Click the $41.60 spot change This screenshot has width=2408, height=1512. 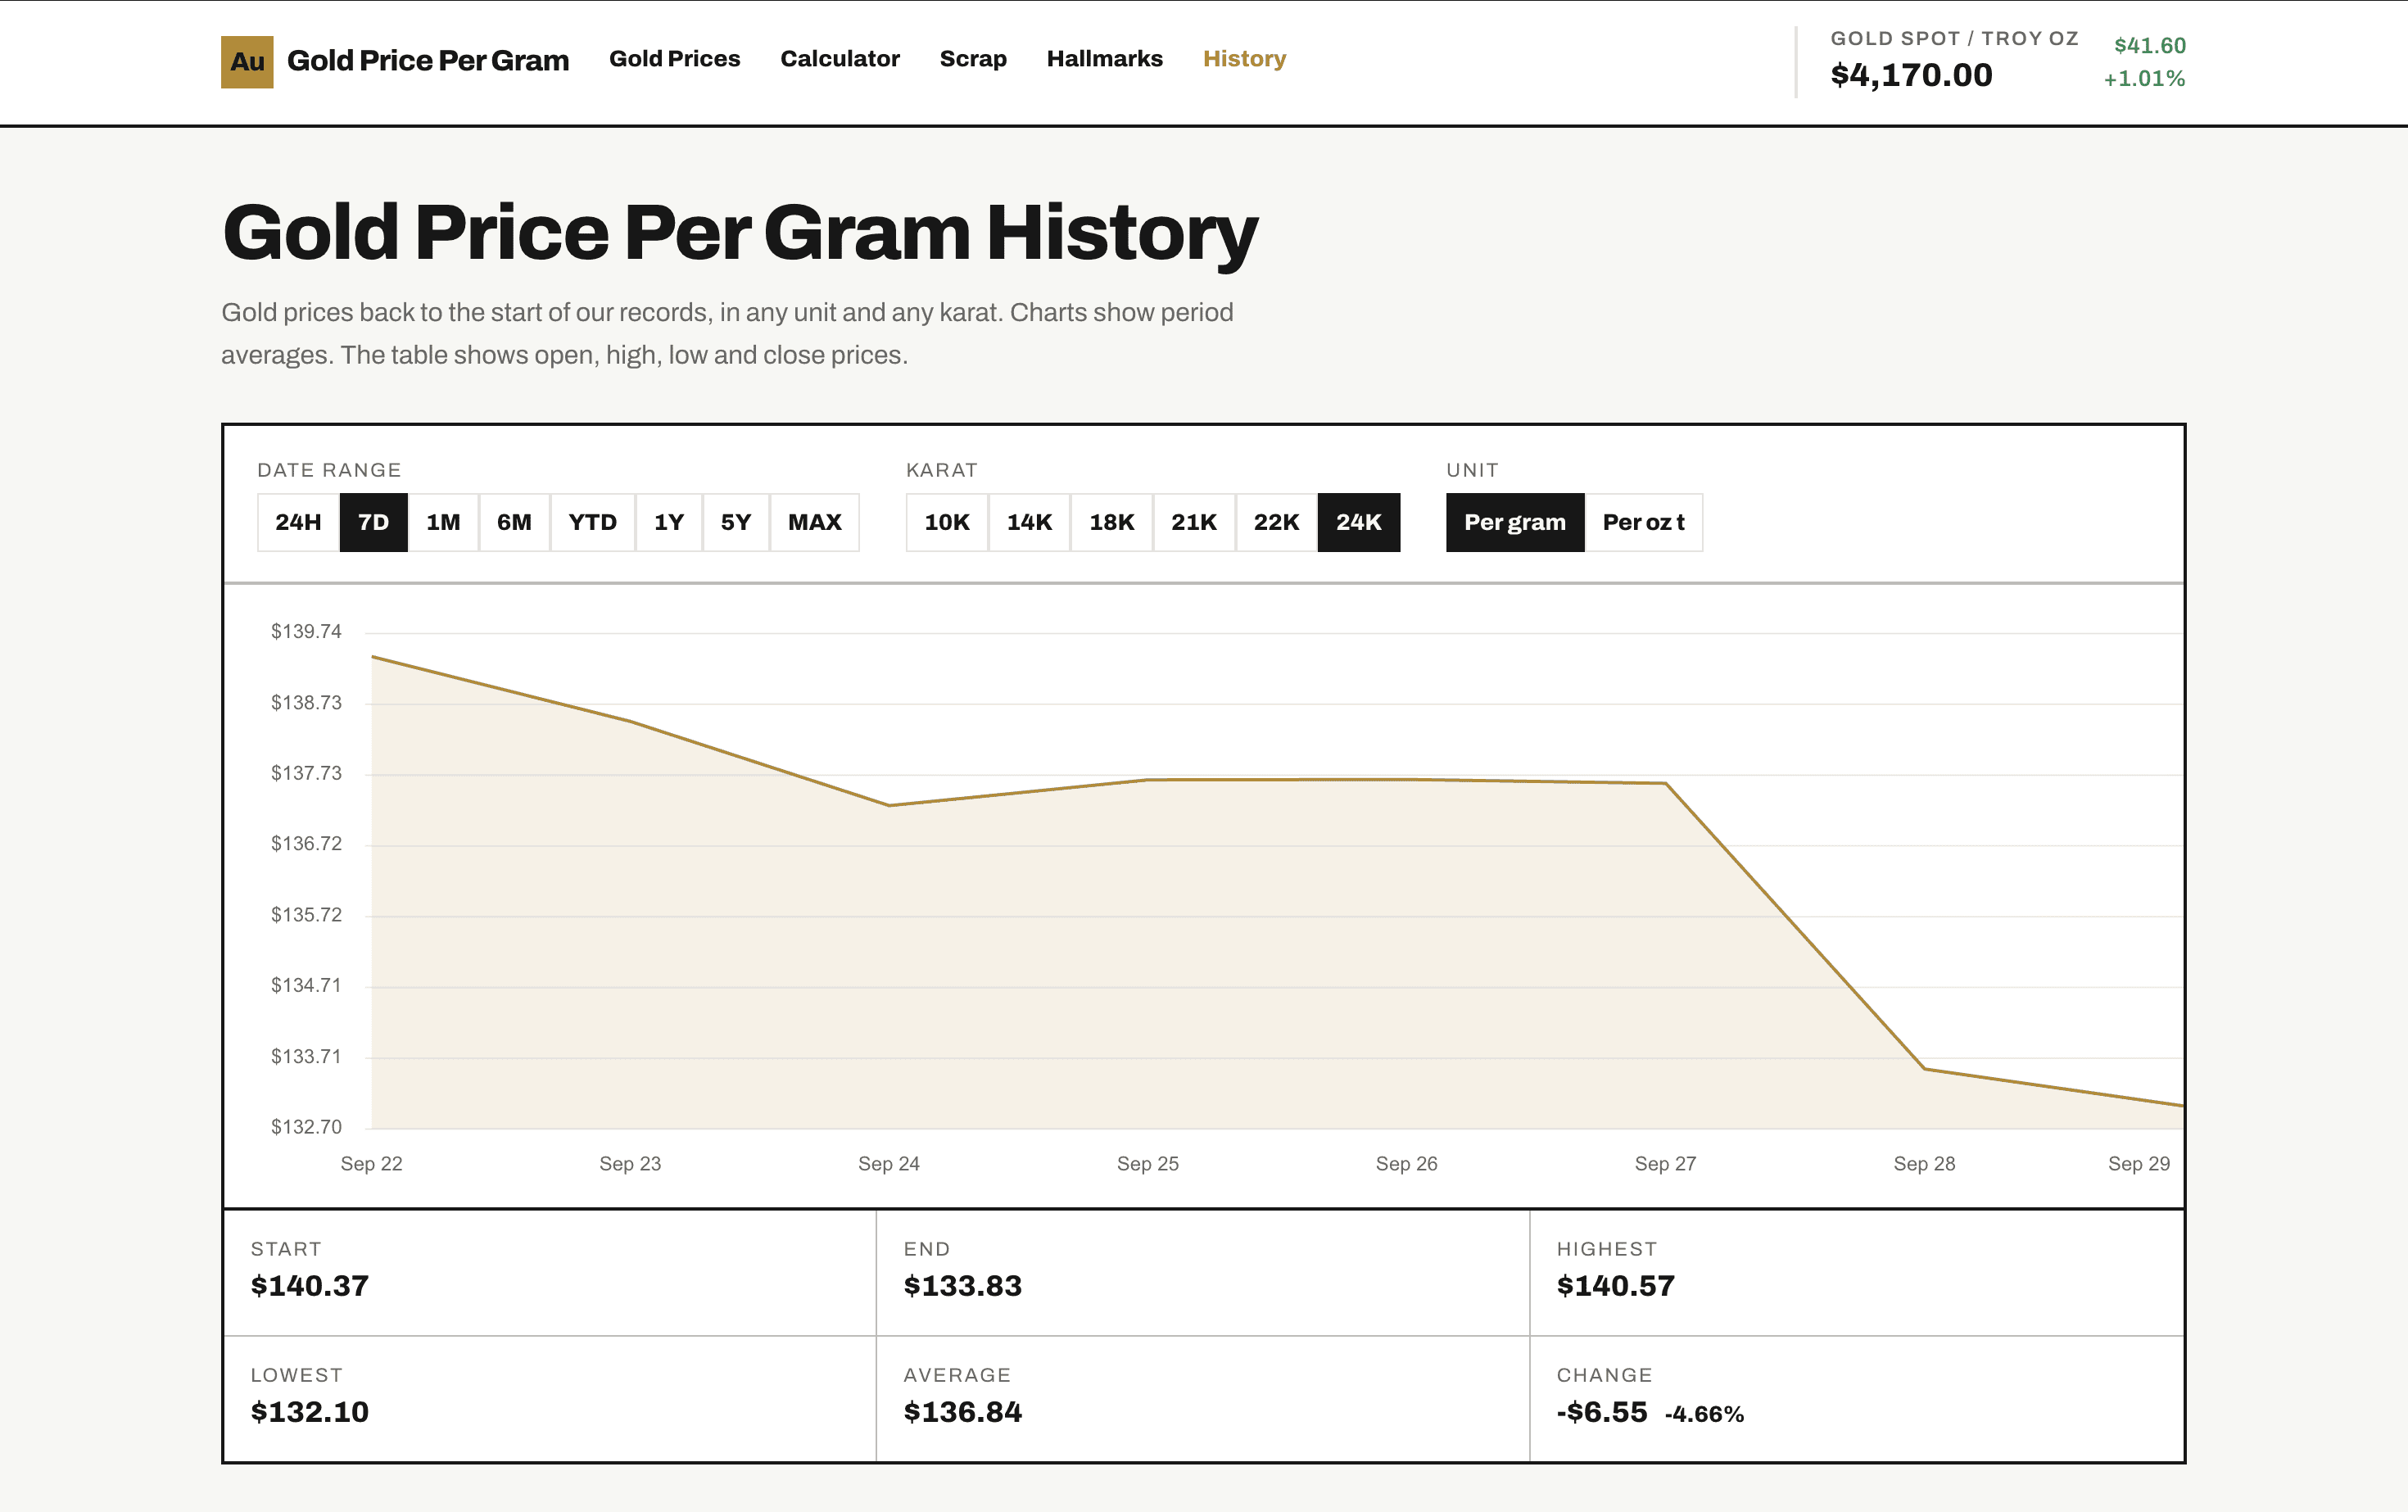2150,45
